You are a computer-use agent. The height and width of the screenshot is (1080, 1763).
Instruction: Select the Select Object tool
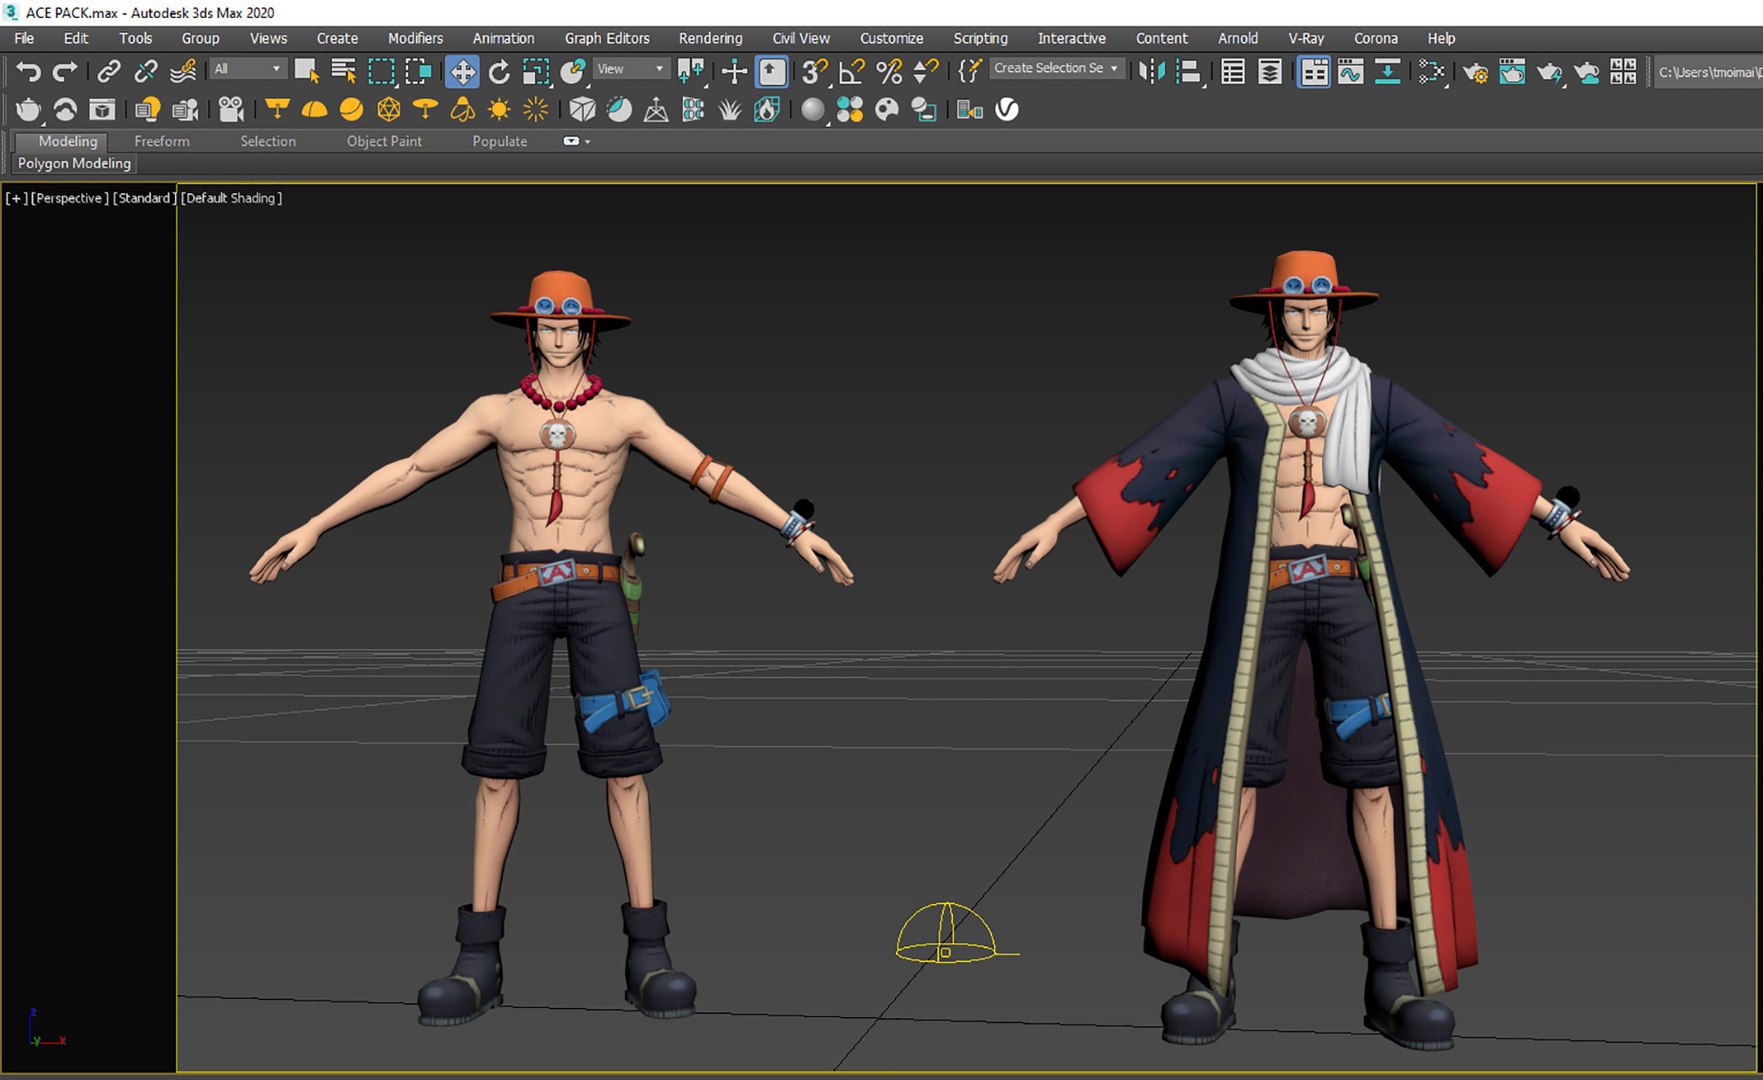[x=306, y=71]
